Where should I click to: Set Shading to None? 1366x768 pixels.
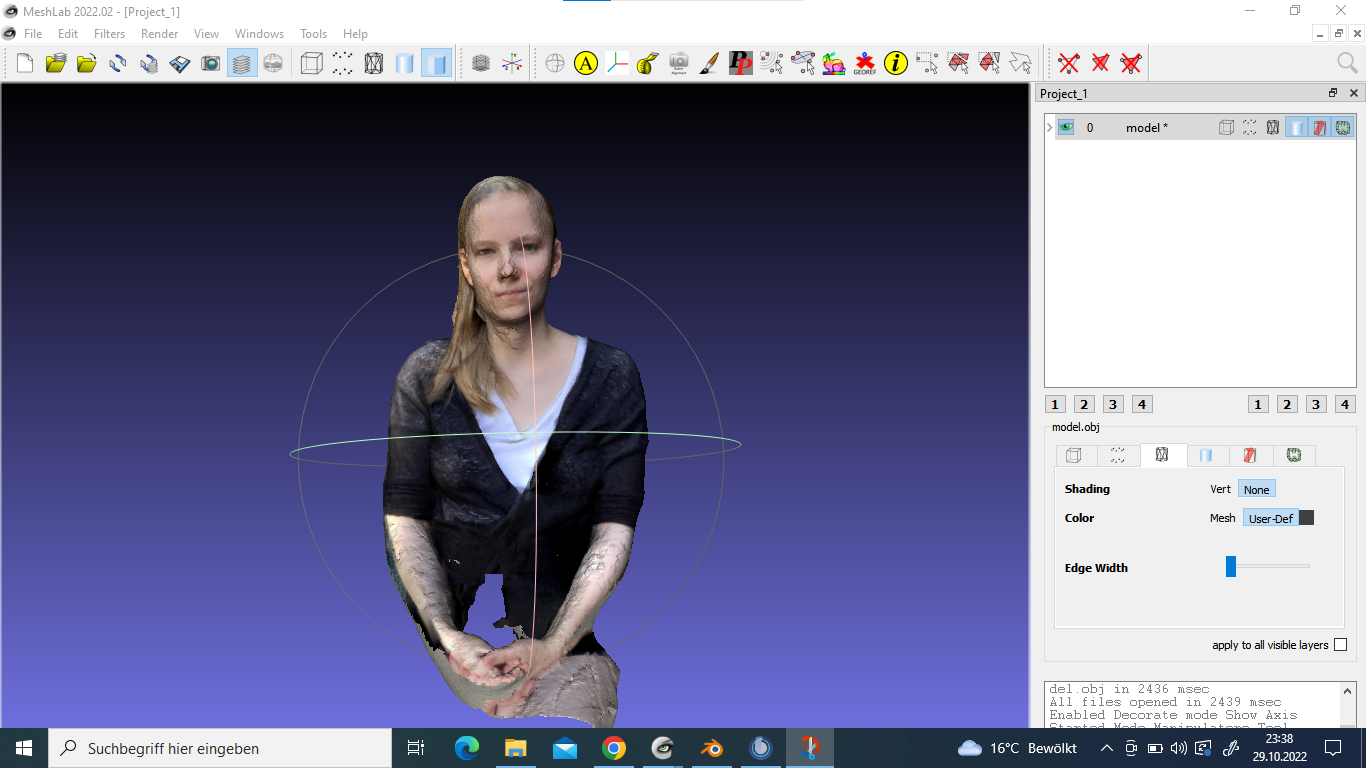[x=1257, y=489]
